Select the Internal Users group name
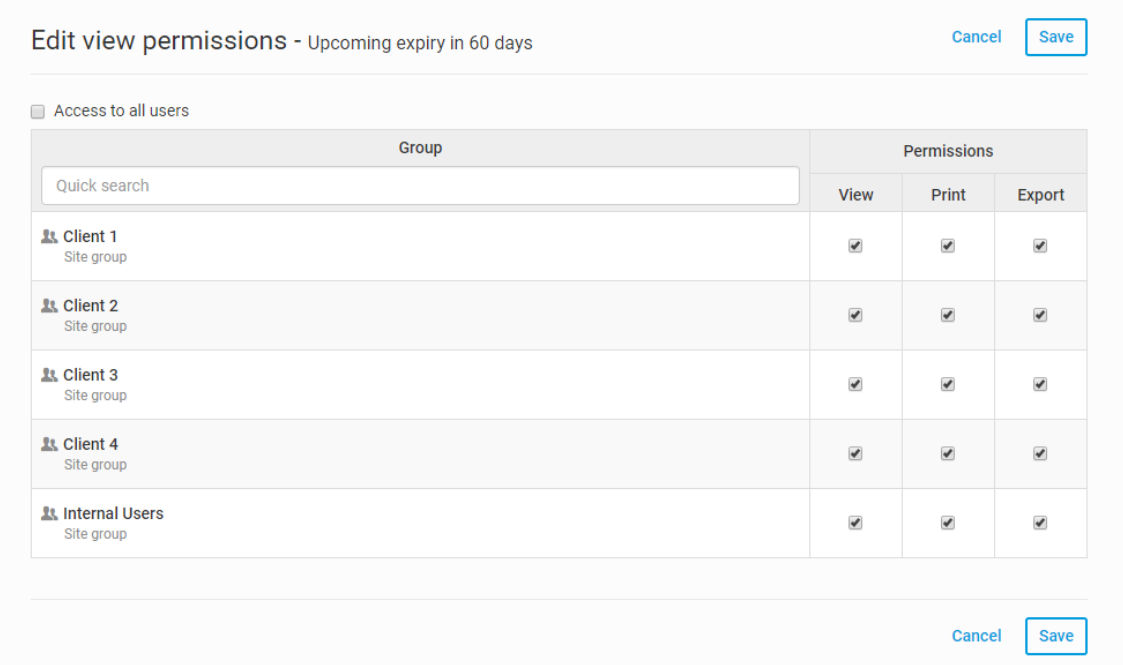The width and height of the screenshot is (1123, 665). (113, 514)
